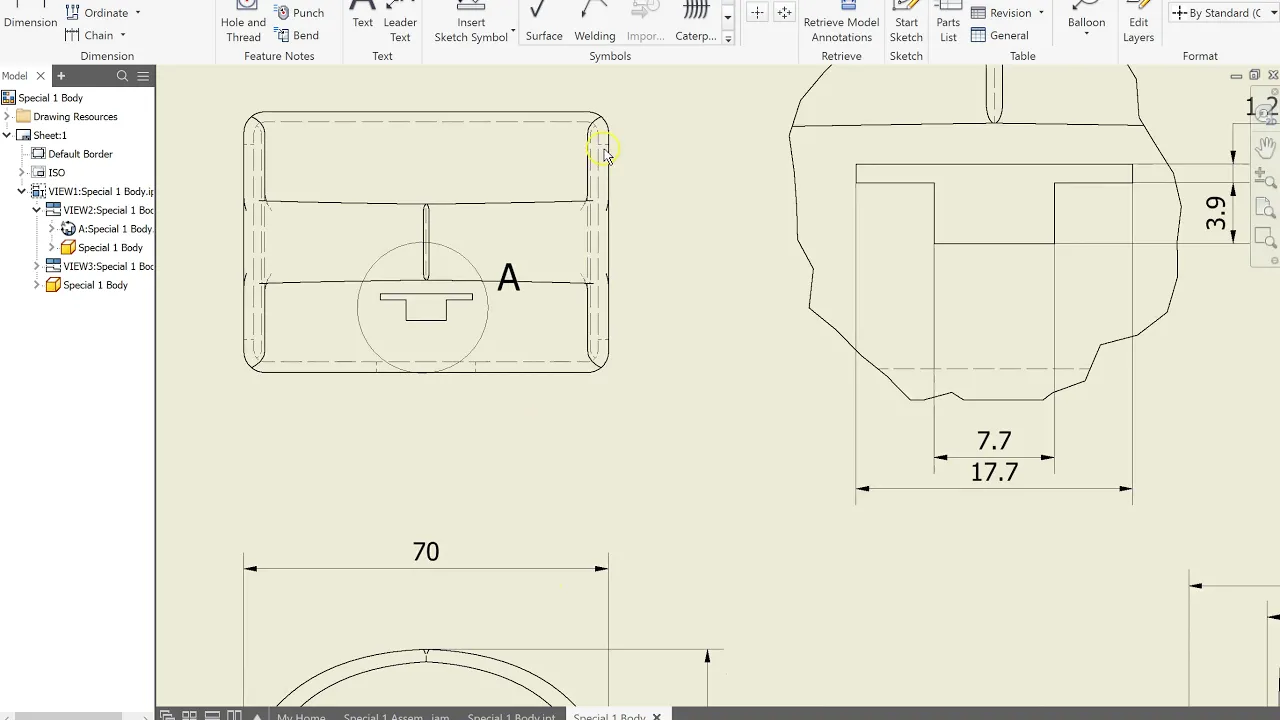Select the 70 dimension value

426,552
